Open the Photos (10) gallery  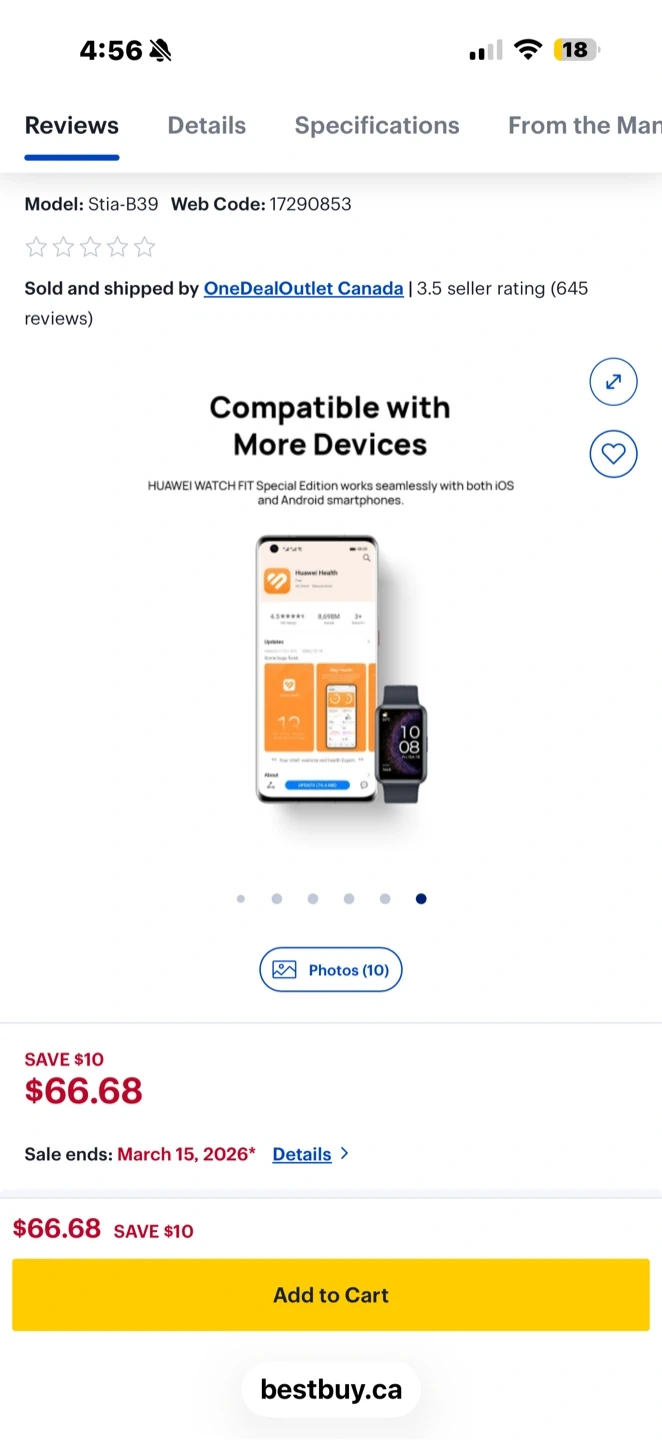(331, 970)
